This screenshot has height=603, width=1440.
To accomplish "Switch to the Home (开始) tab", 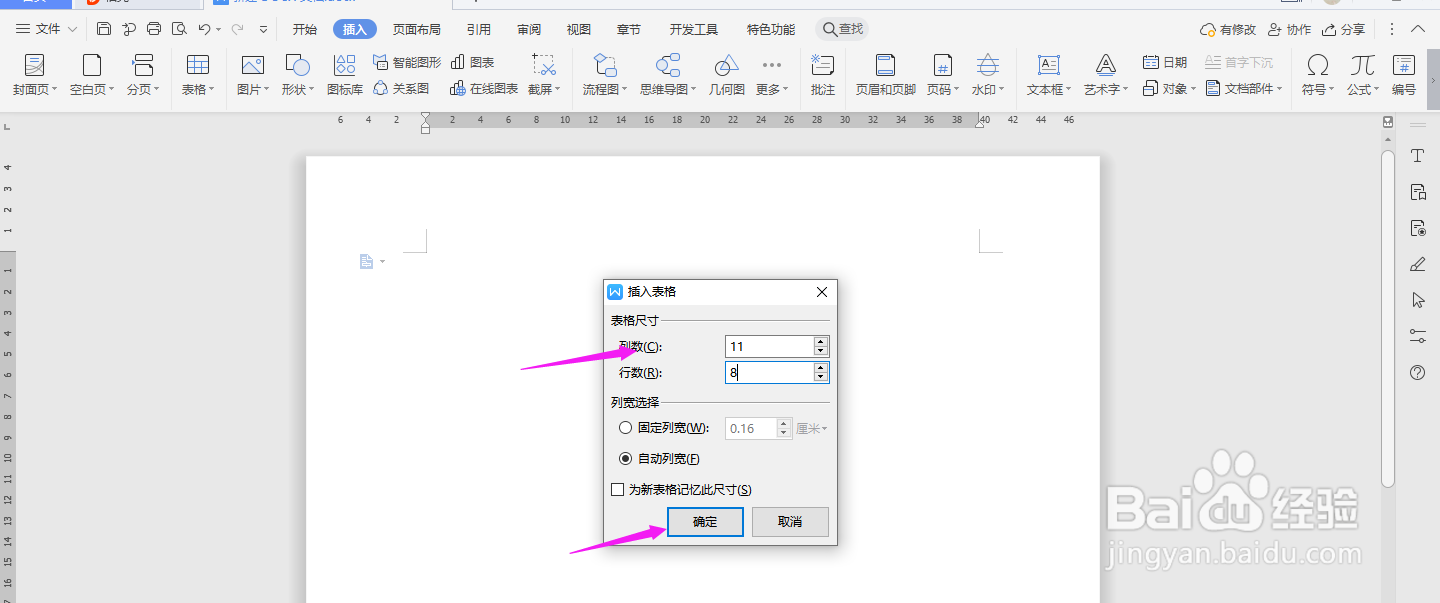I will click(305, 30).
